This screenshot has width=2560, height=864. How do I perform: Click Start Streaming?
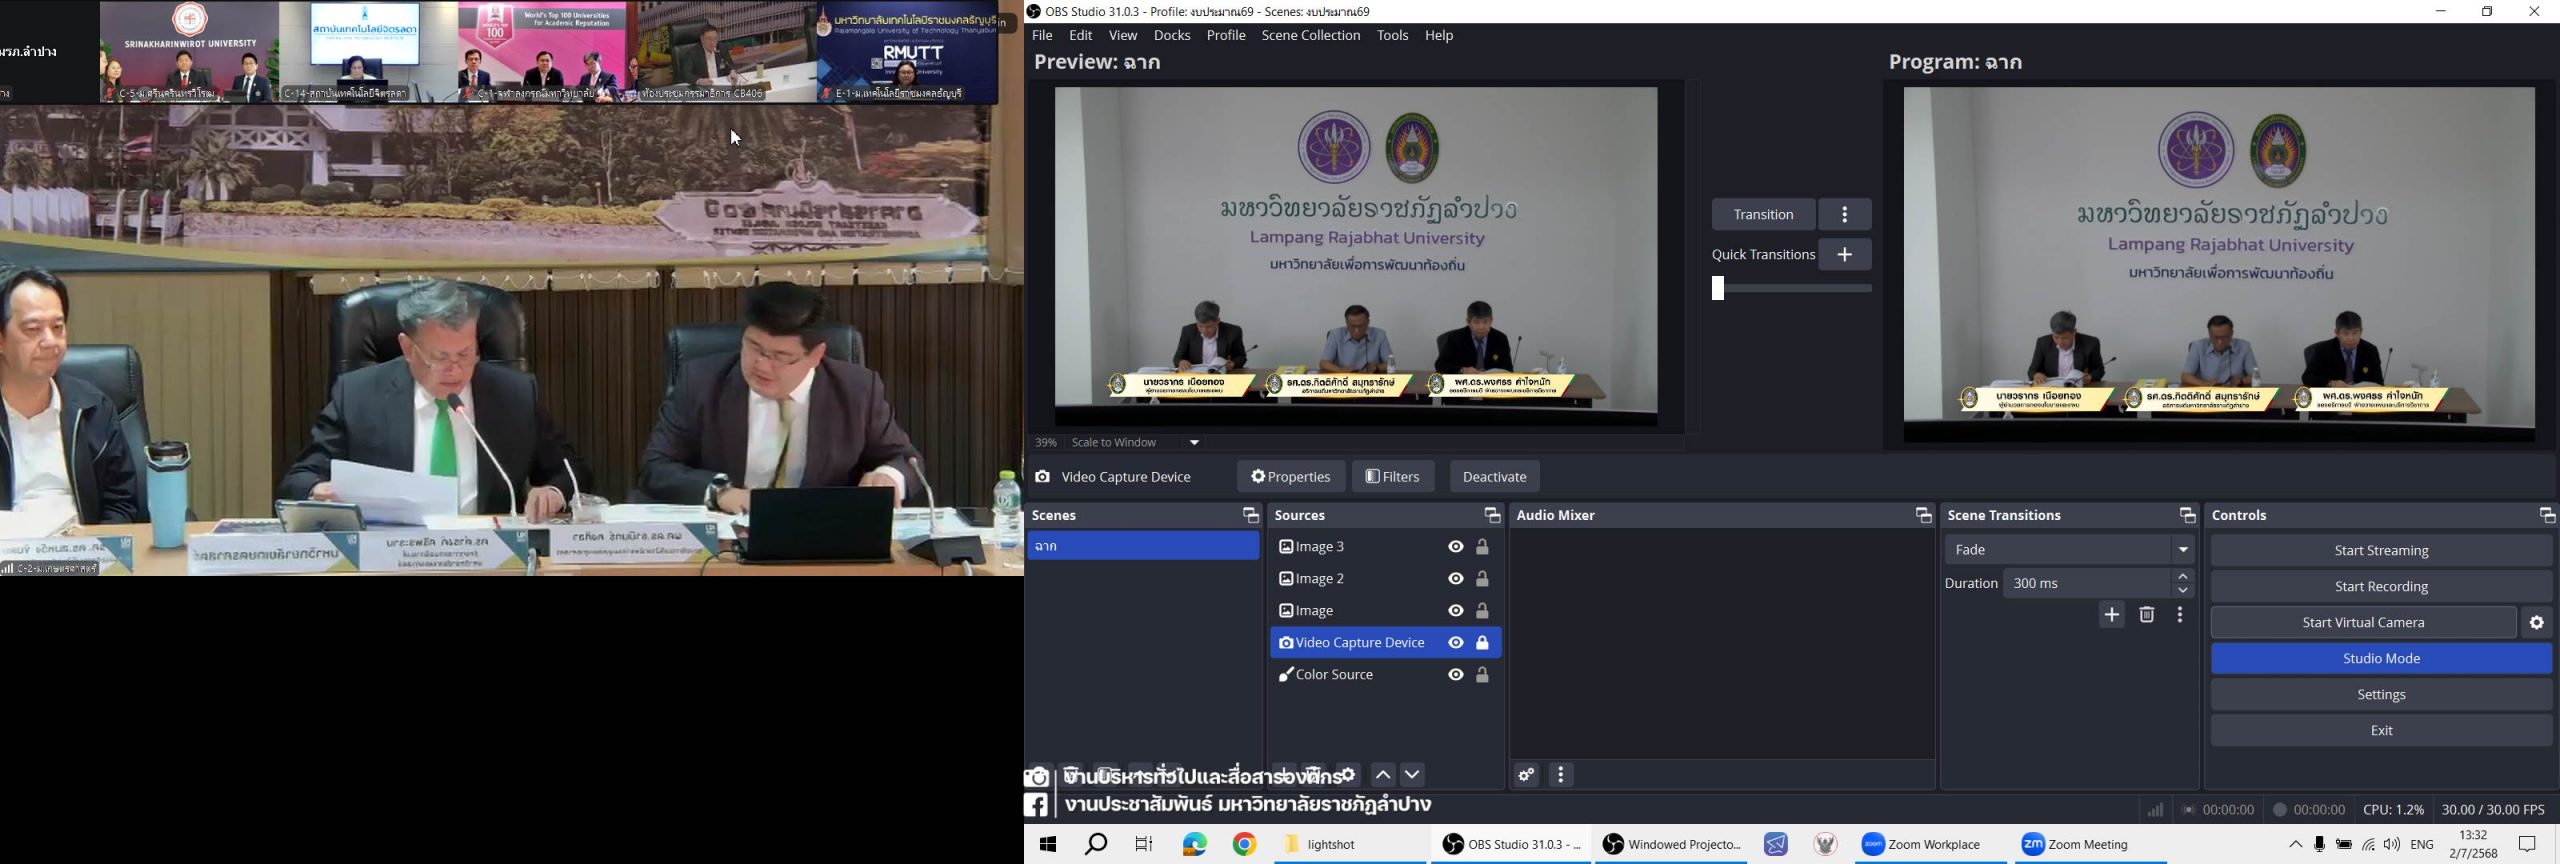(x=2381, y=551)
